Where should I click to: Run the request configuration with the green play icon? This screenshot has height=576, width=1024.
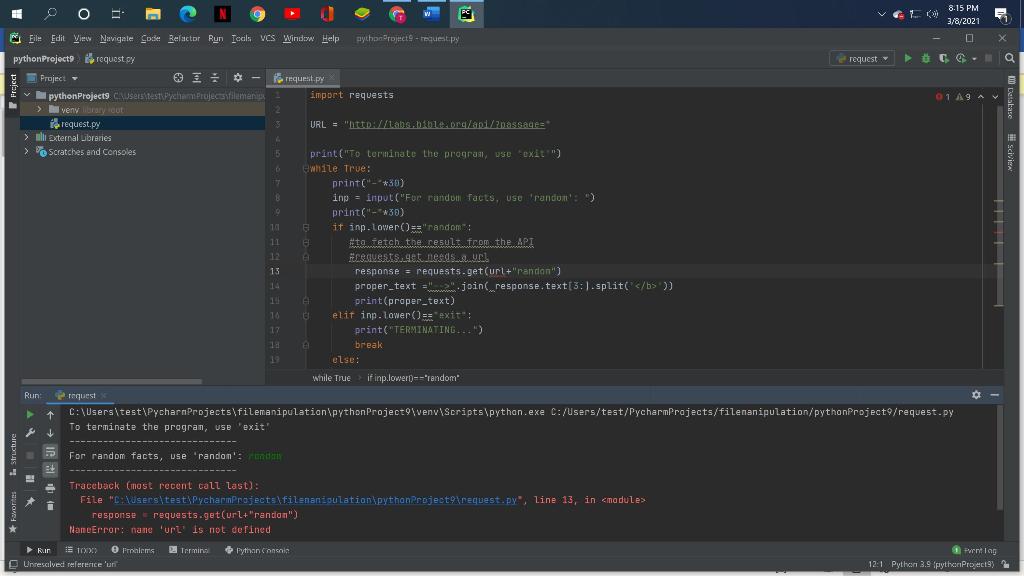point(908,58)
